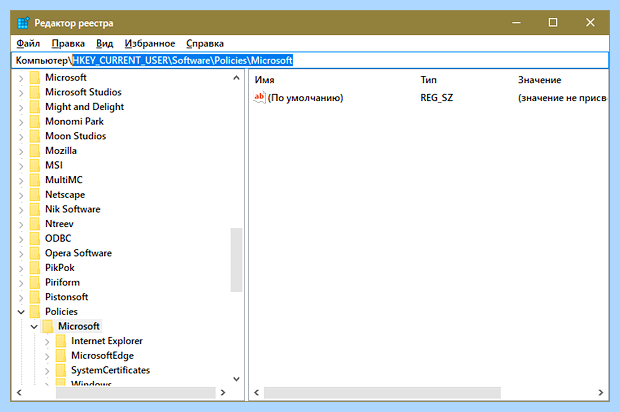Open the Вид menu
620x412 pixels.
point(104,43)
